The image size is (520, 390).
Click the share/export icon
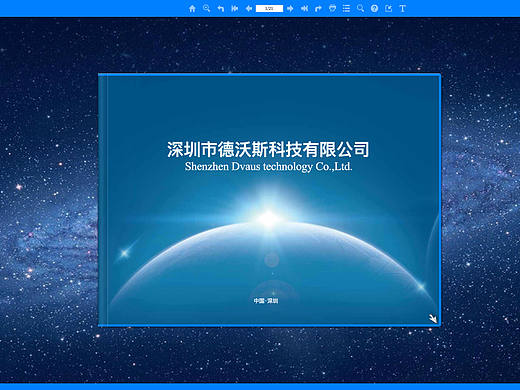[388, 8]
